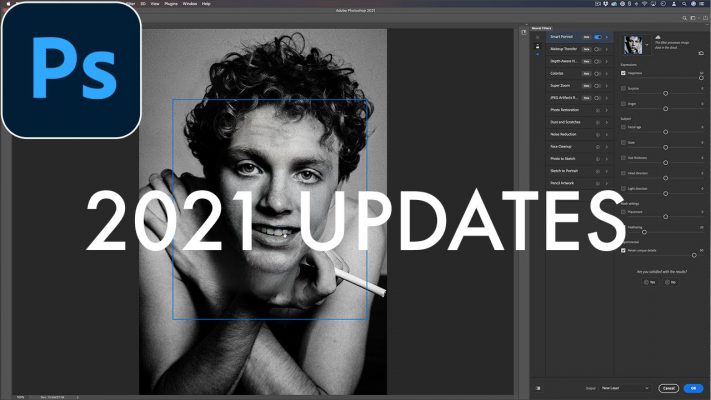Viewport: 711px width, 400px height.
Task: Enable the Colorize filter toggle
Action: click(x=598, y=73)
